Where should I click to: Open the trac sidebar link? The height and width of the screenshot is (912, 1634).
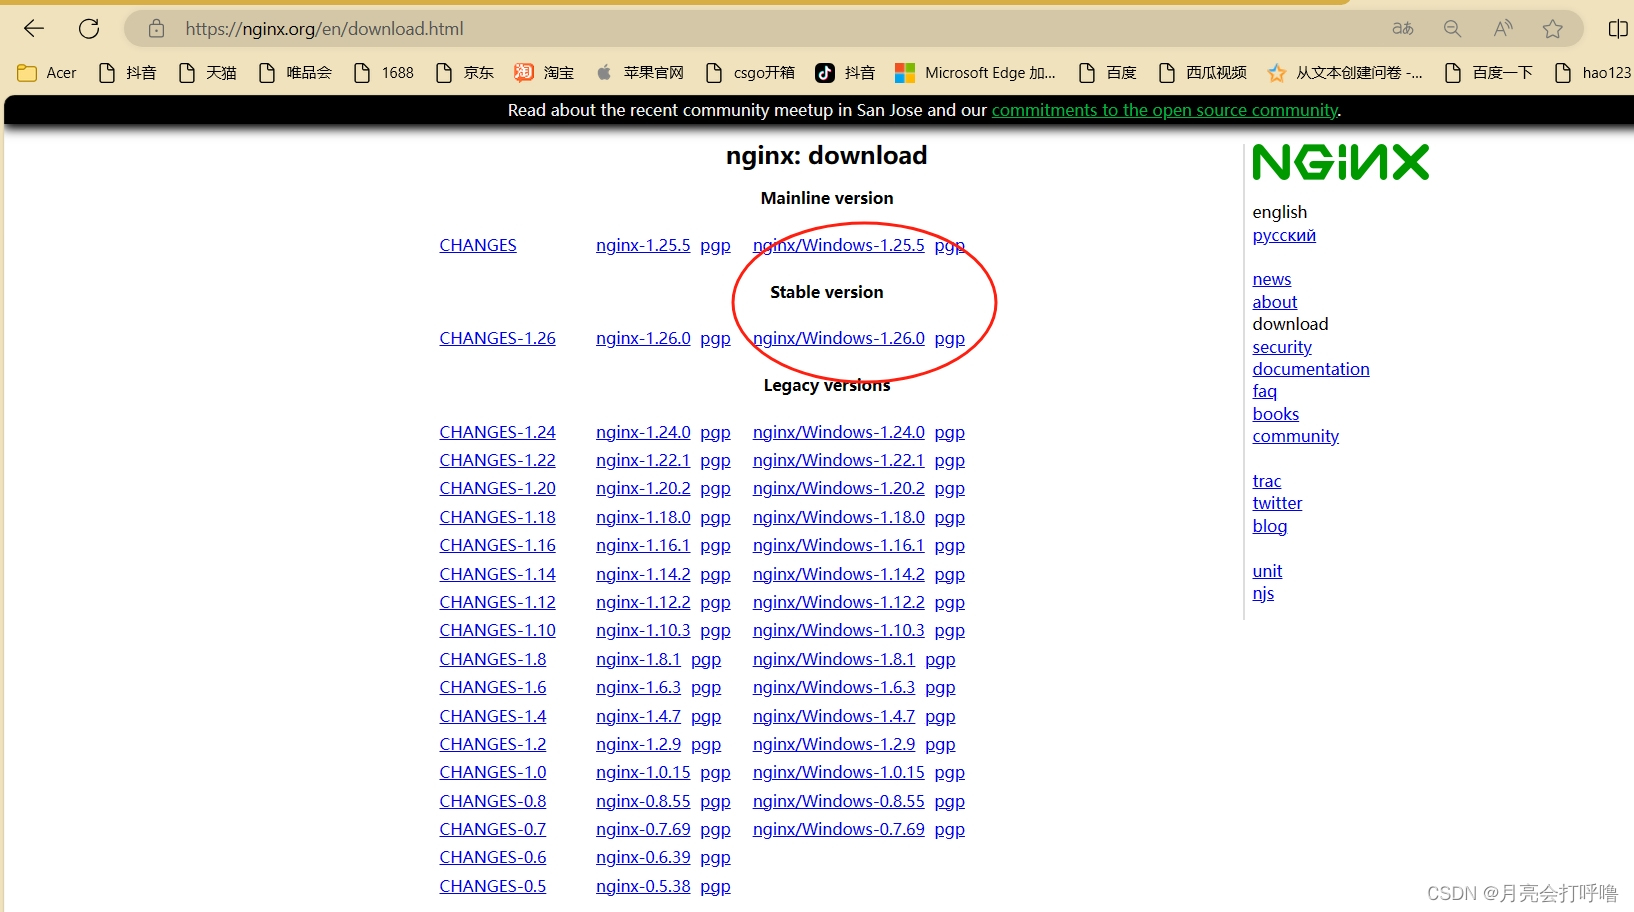1266,481
